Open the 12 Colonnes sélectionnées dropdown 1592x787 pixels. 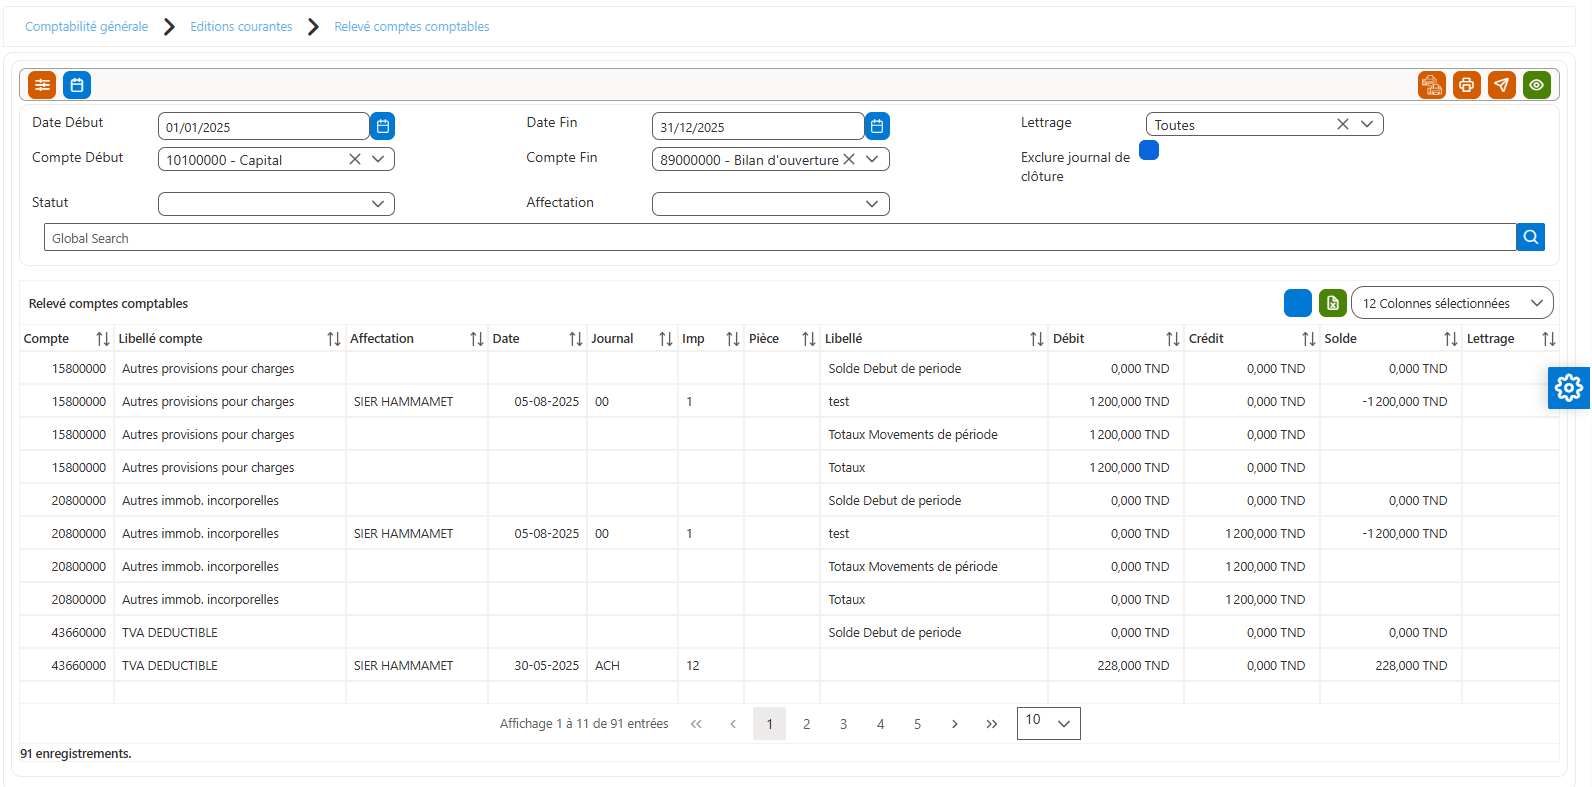[1452, 303]
